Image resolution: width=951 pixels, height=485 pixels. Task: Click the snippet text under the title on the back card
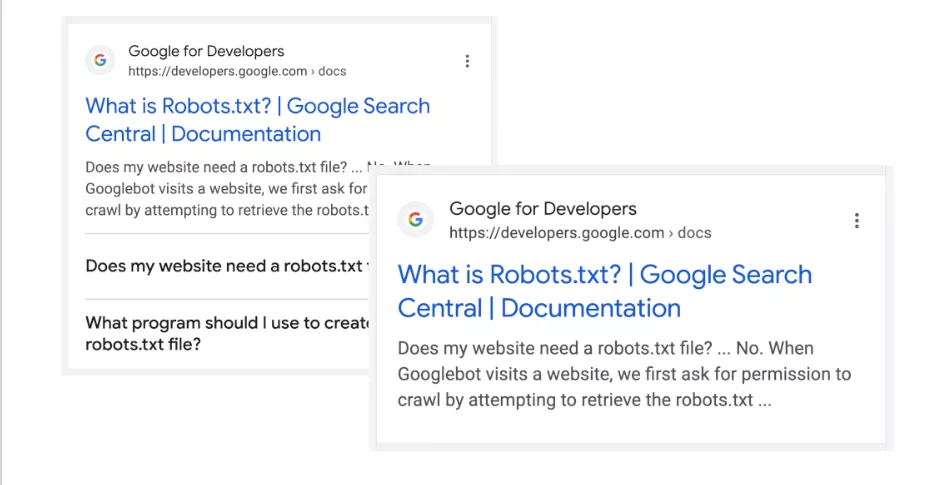[x=227, y=189]
